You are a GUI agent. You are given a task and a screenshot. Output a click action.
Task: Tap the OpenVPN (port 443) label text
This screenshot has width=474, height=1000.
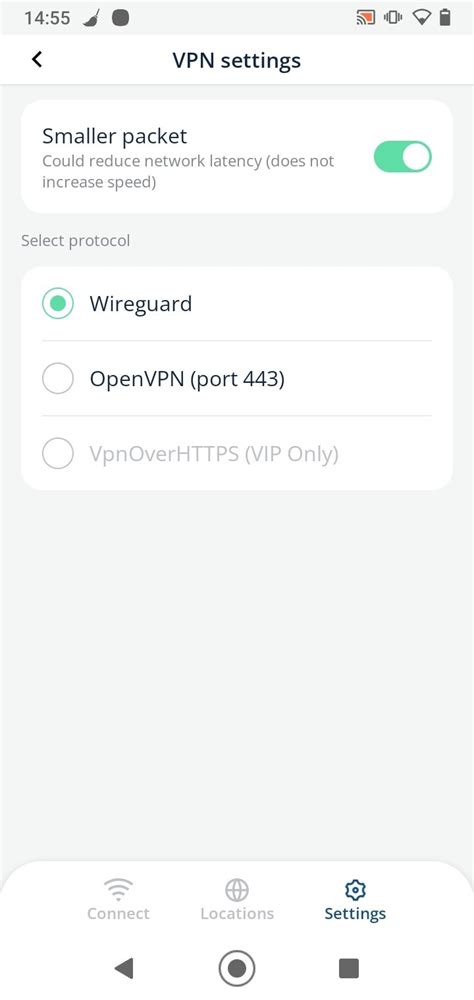pyautogui.click(x=187, y=379)
